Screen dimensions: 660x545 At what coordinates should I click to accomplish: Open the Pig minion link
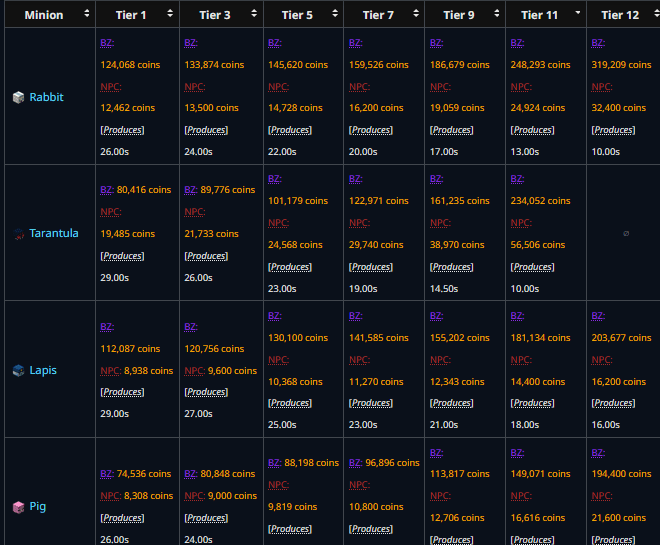point(37,506)
